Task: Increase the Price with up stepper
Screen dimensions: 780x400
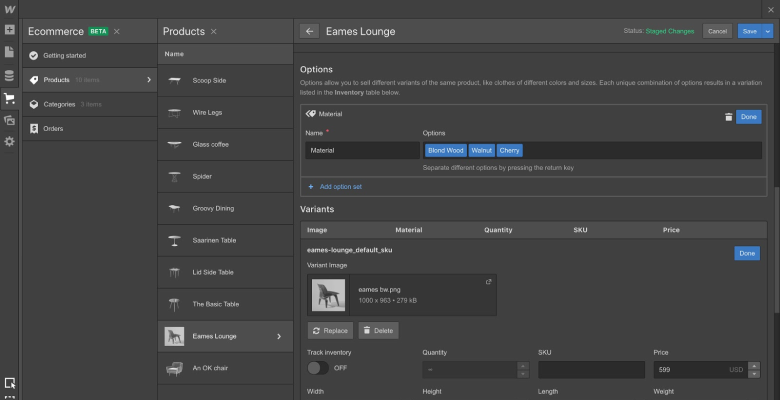Action: point(754,366)
